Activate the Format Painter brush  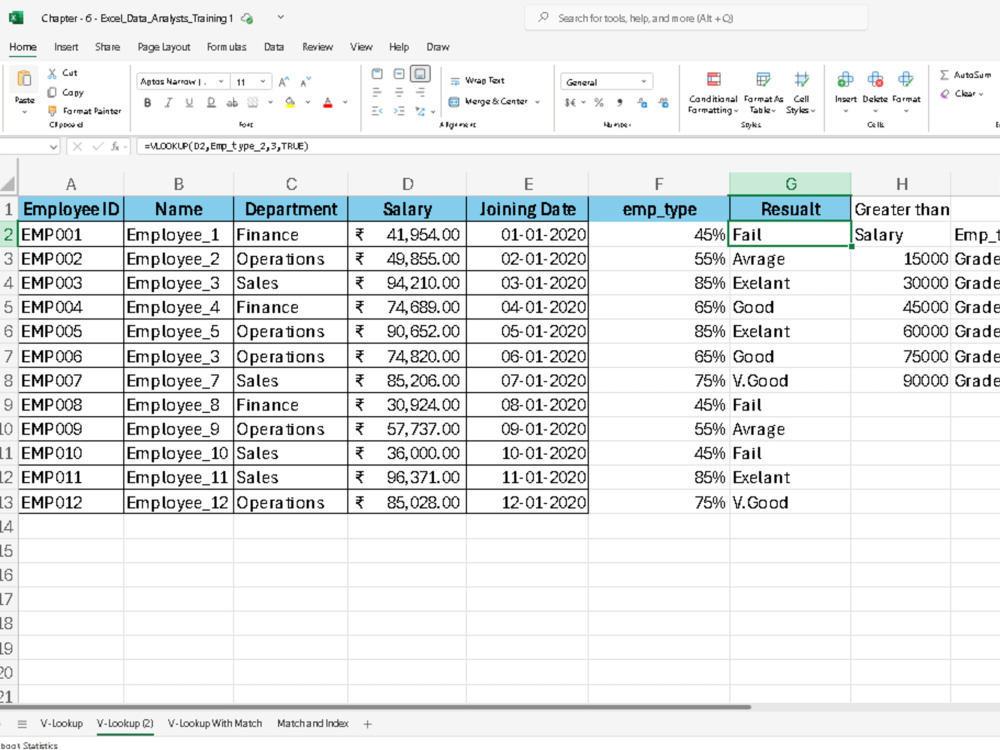pos(52,111)
